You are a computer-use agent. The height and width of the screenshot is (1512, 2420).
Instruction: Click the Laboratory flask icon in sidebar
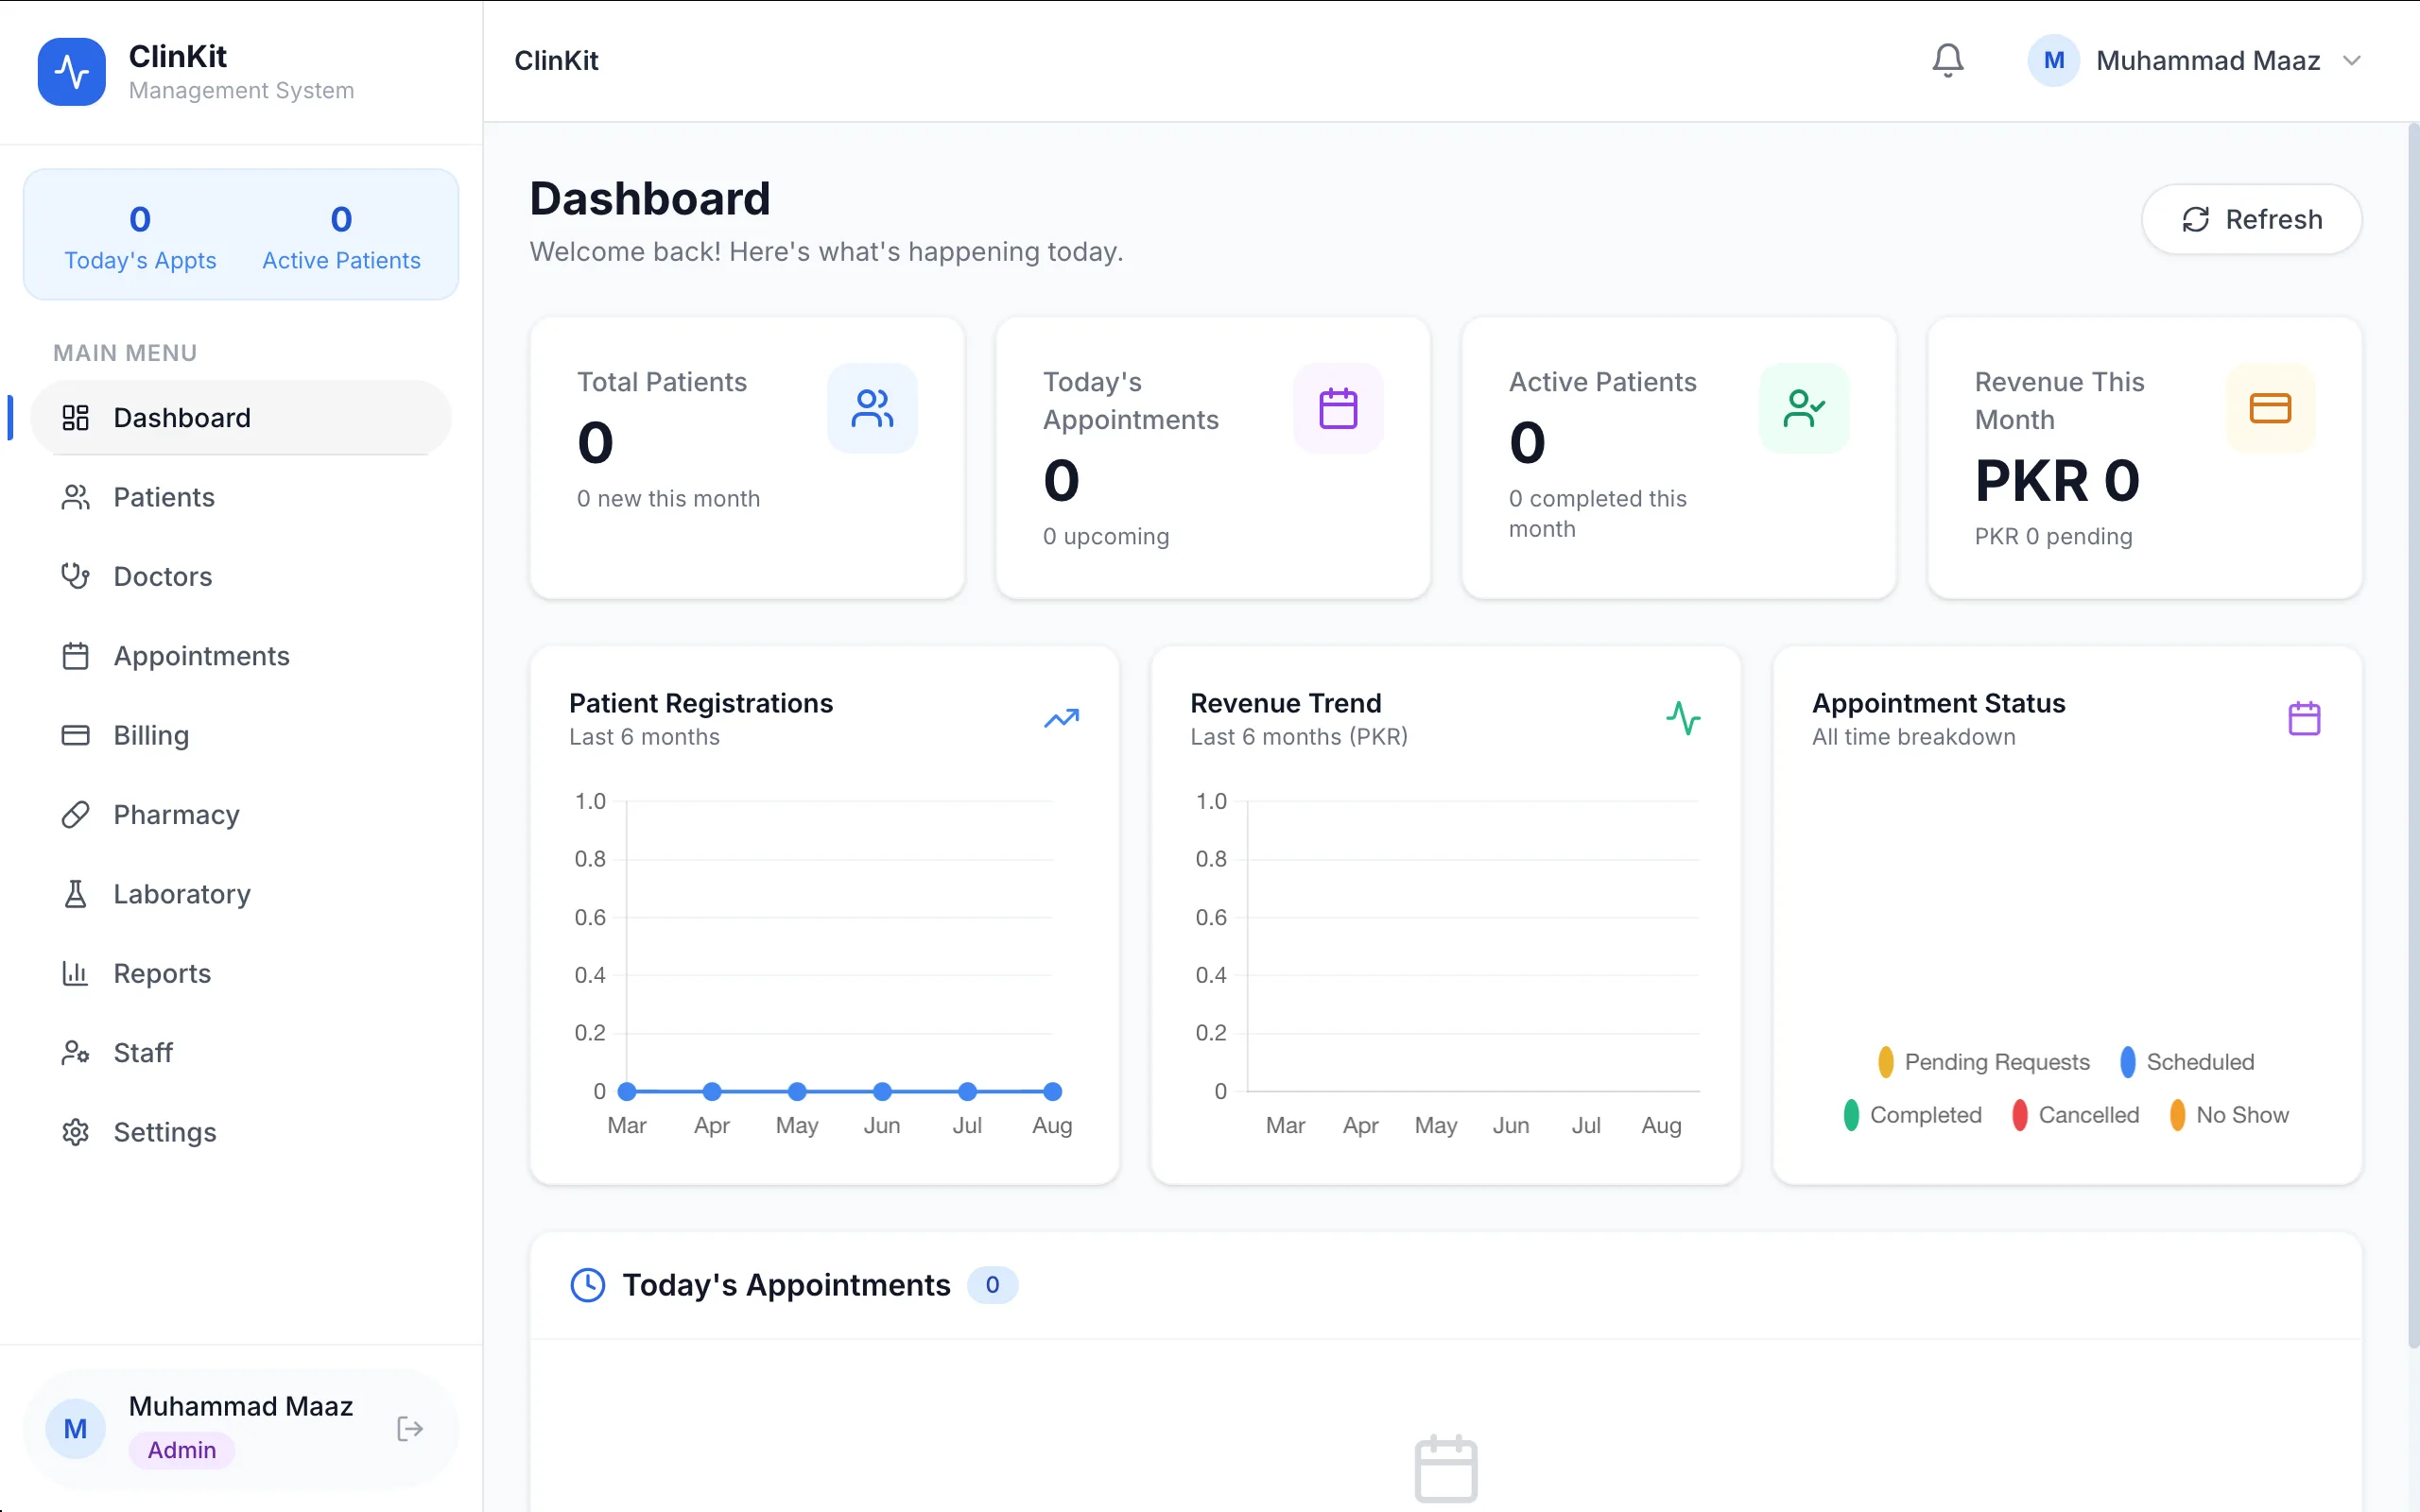pyautogui.click(x=75, y=894)
